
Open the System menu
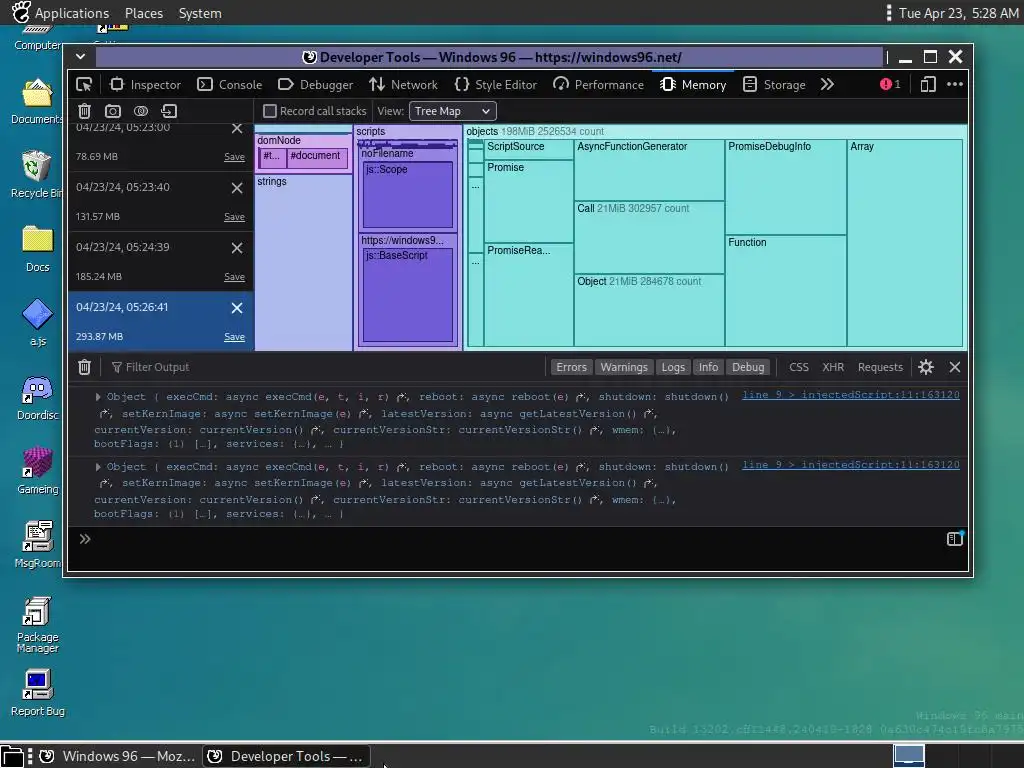pos(200,13)
